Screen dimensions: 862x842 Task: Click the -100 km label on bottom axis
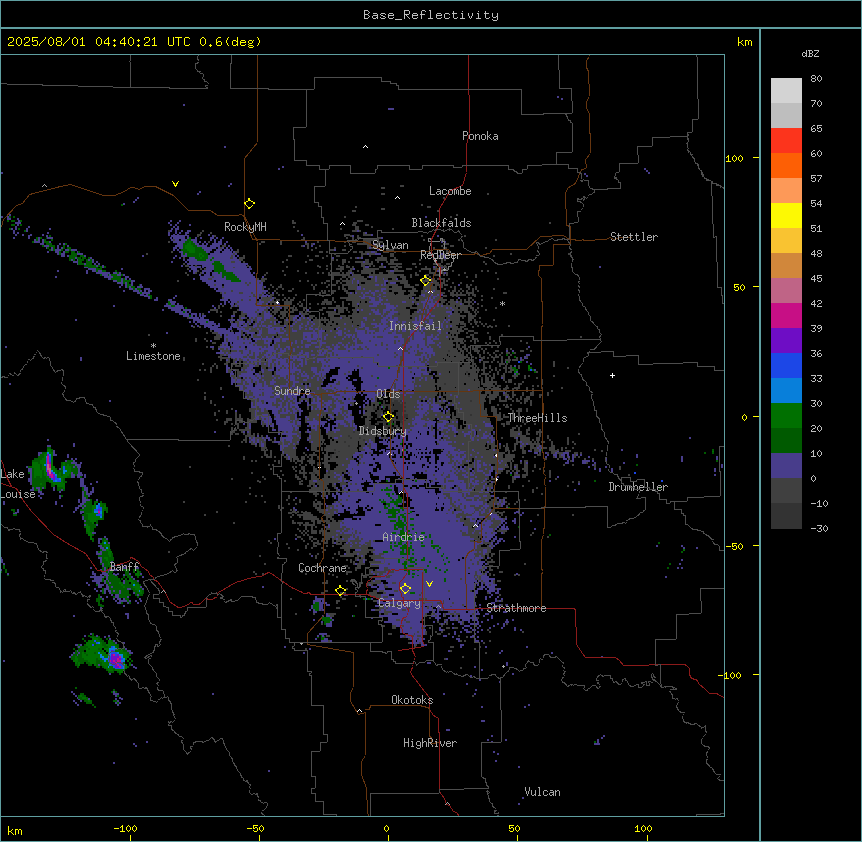pyautogui.click(x=125, y=828)
